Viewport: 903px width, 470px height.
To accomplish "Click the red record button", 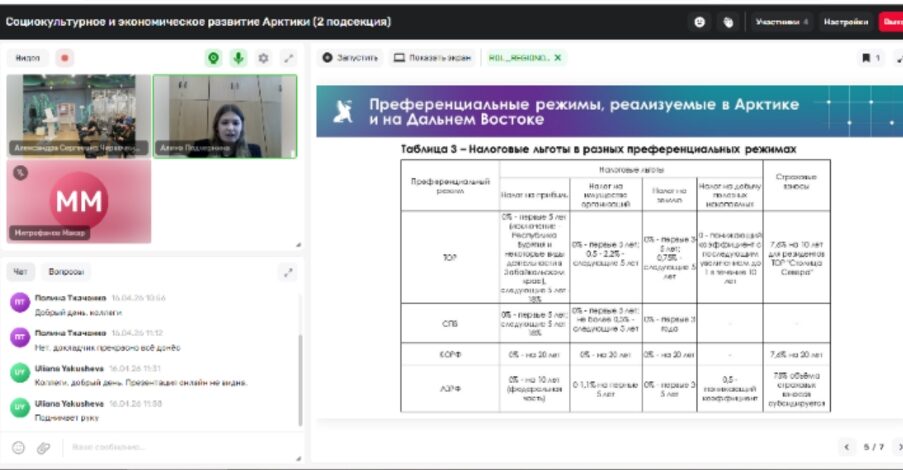I will pyautogui.click(x=64, y=58).
